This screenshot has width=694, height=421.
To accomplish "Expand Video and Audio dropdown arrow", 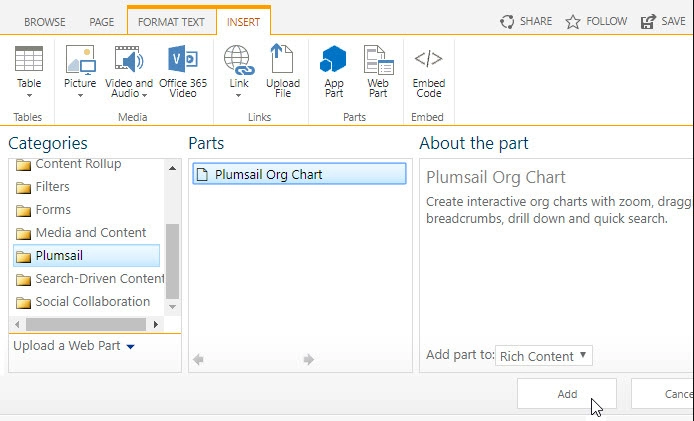I will 144,95.
